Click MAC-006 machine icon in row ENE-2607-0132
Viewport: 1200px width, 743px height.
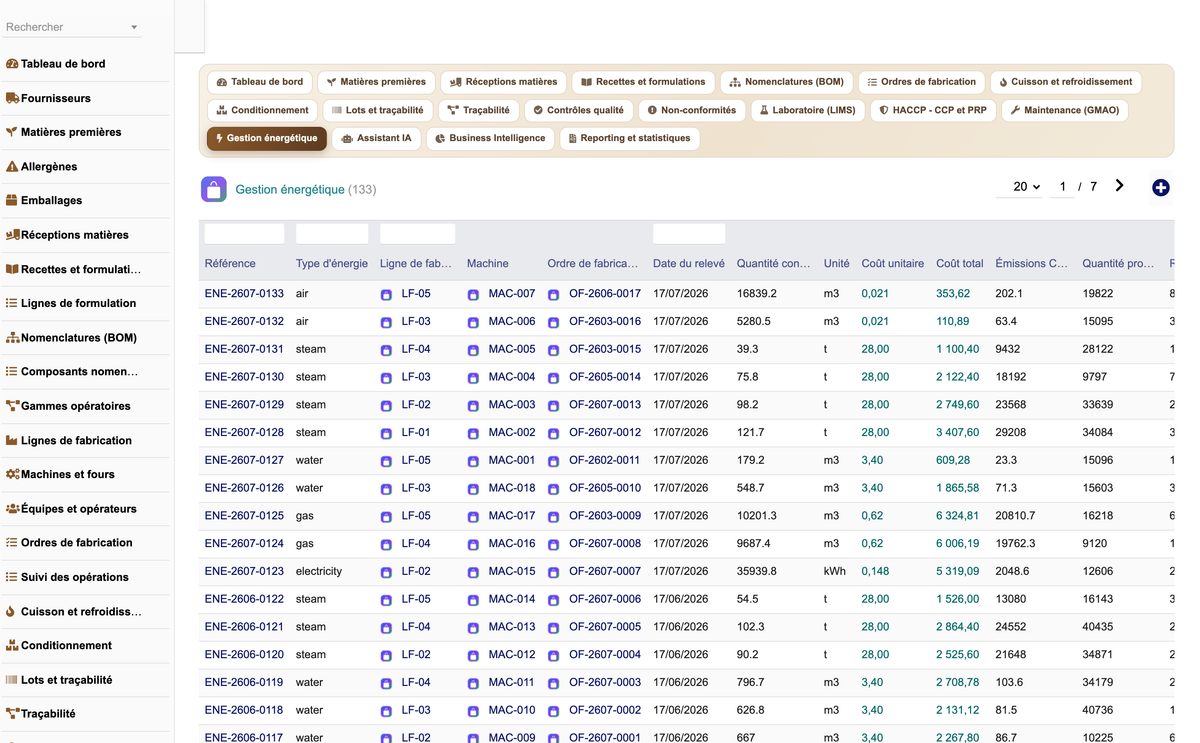473,323
